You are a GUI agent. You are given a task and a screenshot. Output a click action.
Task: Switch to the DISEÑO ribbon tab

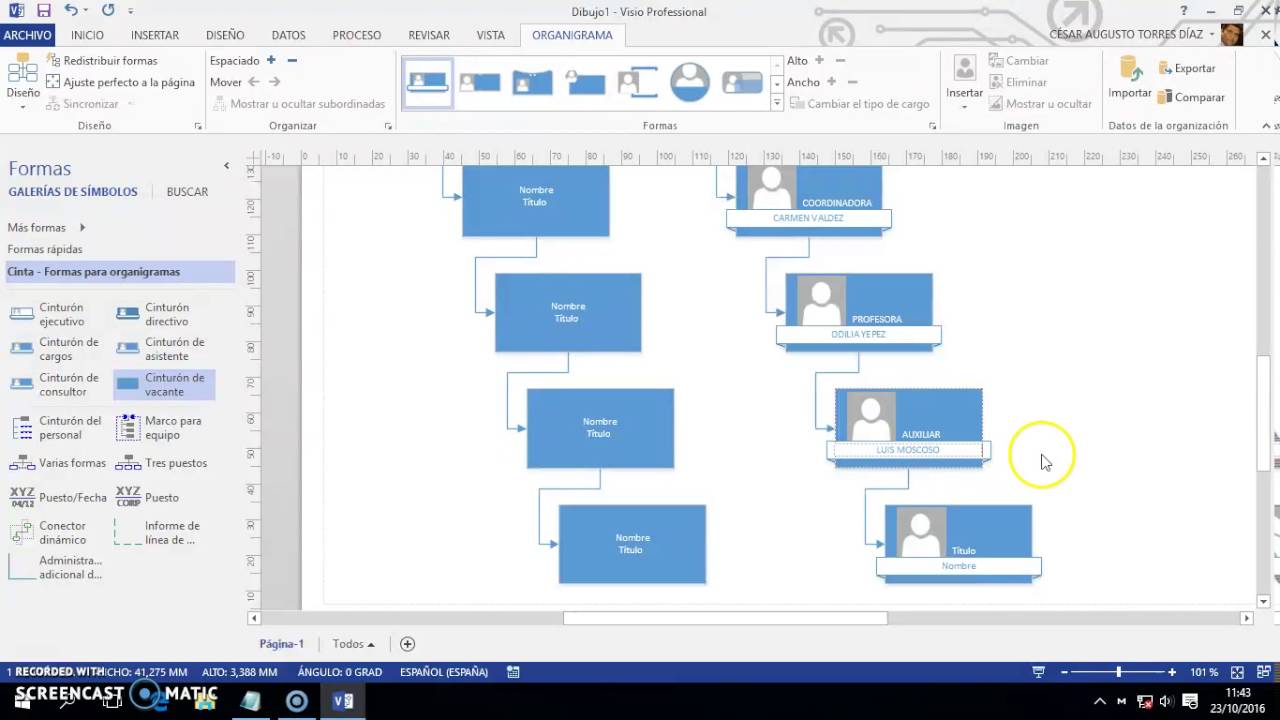point(225,35)
